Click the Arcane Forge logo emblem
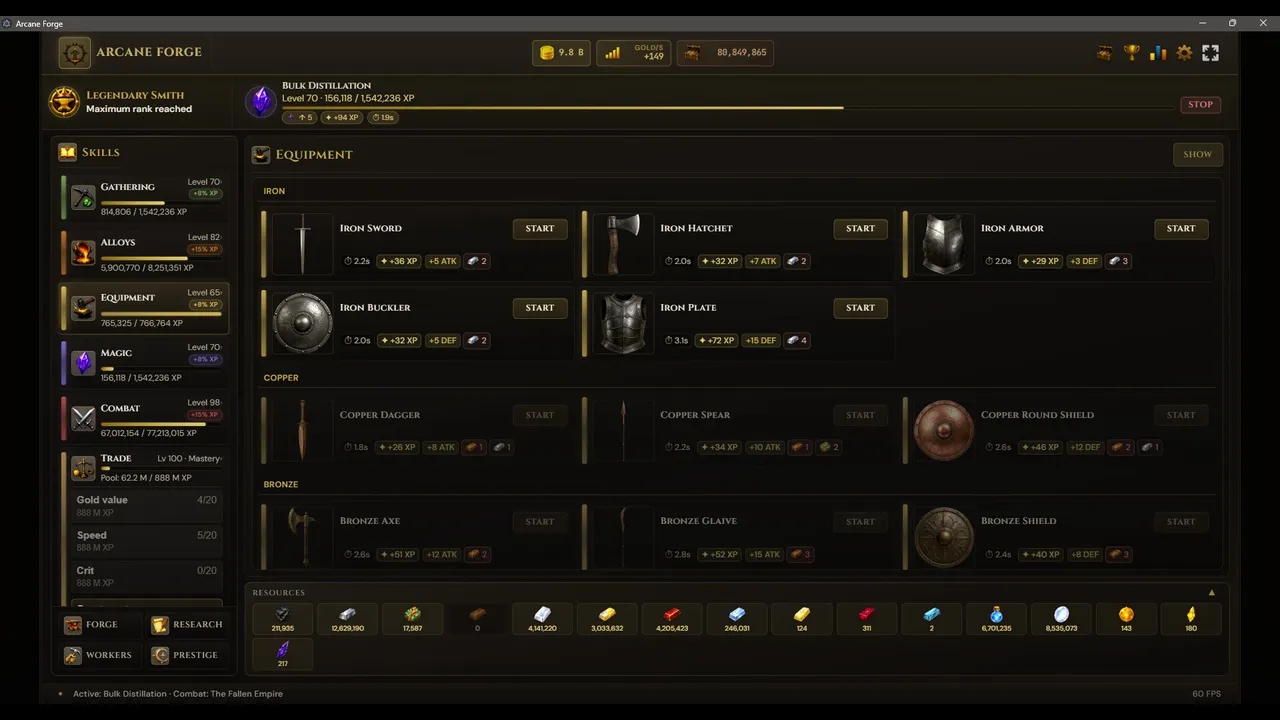1280x720 pixels. point(74,53)
